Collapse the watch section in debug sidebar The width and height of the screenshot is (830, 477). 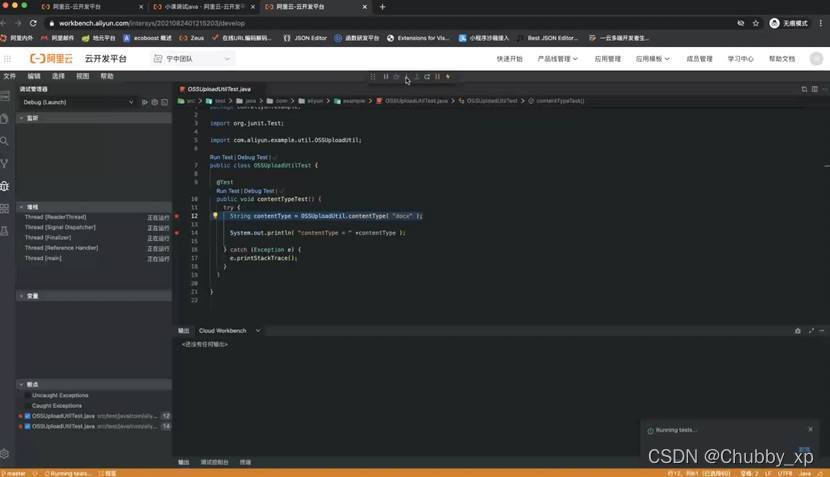pyautogui.click(x=94, y=118)
